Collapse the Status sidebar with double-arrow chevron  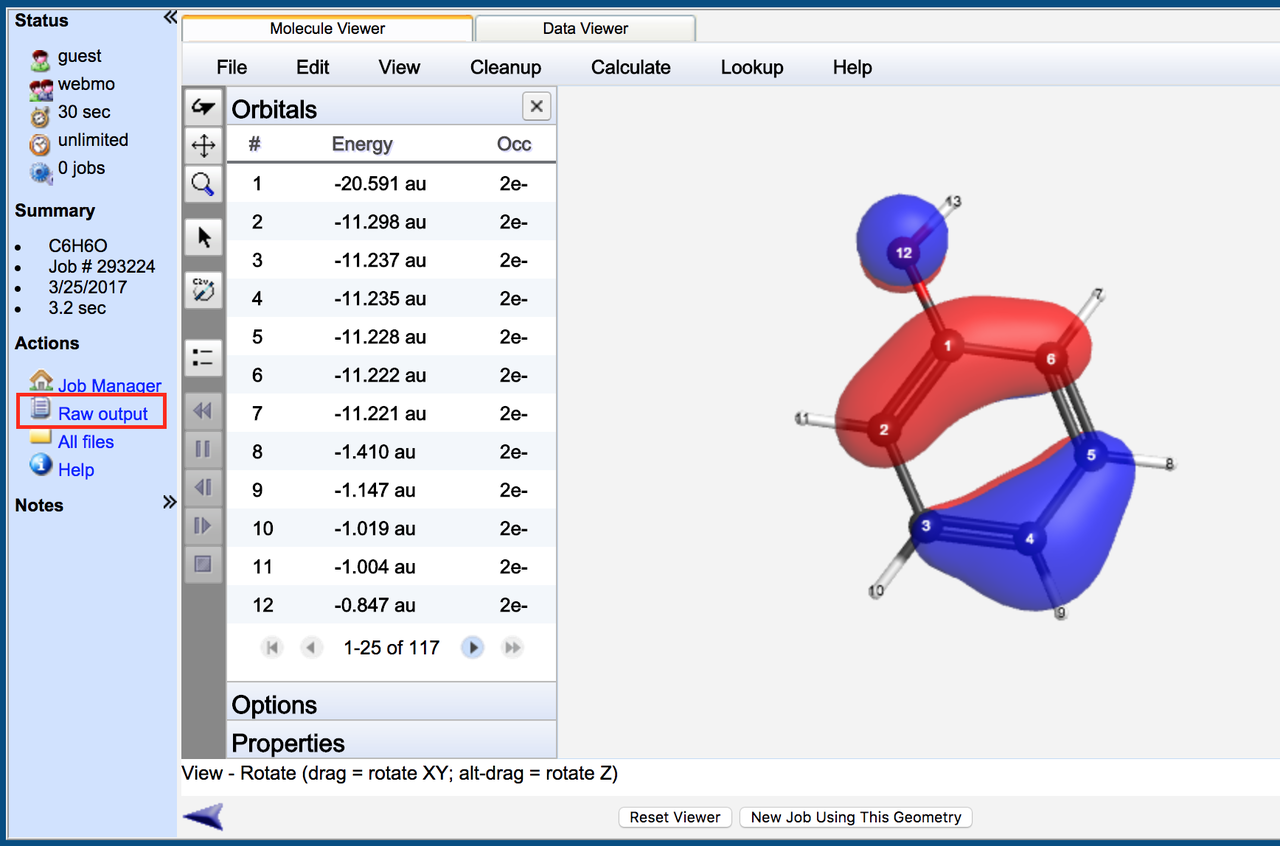[x=169, y=16]
